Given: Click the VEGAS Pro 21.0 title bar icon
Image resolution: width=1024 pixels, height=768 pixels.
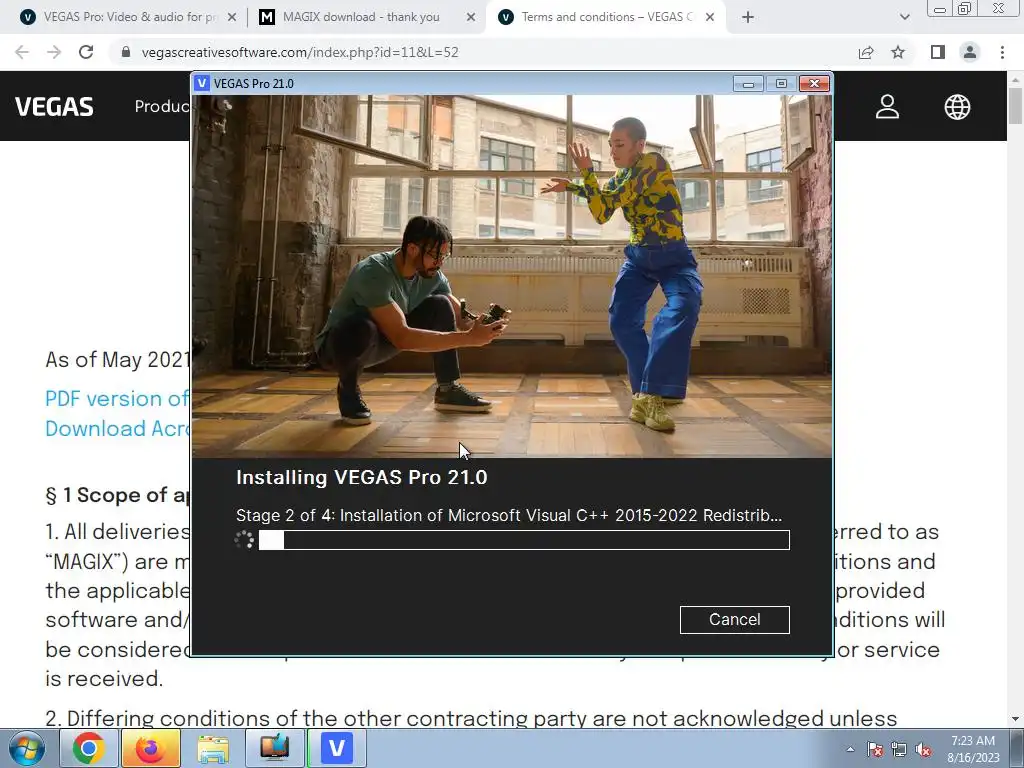Looking at the screenshot, I should click(202, 84).
